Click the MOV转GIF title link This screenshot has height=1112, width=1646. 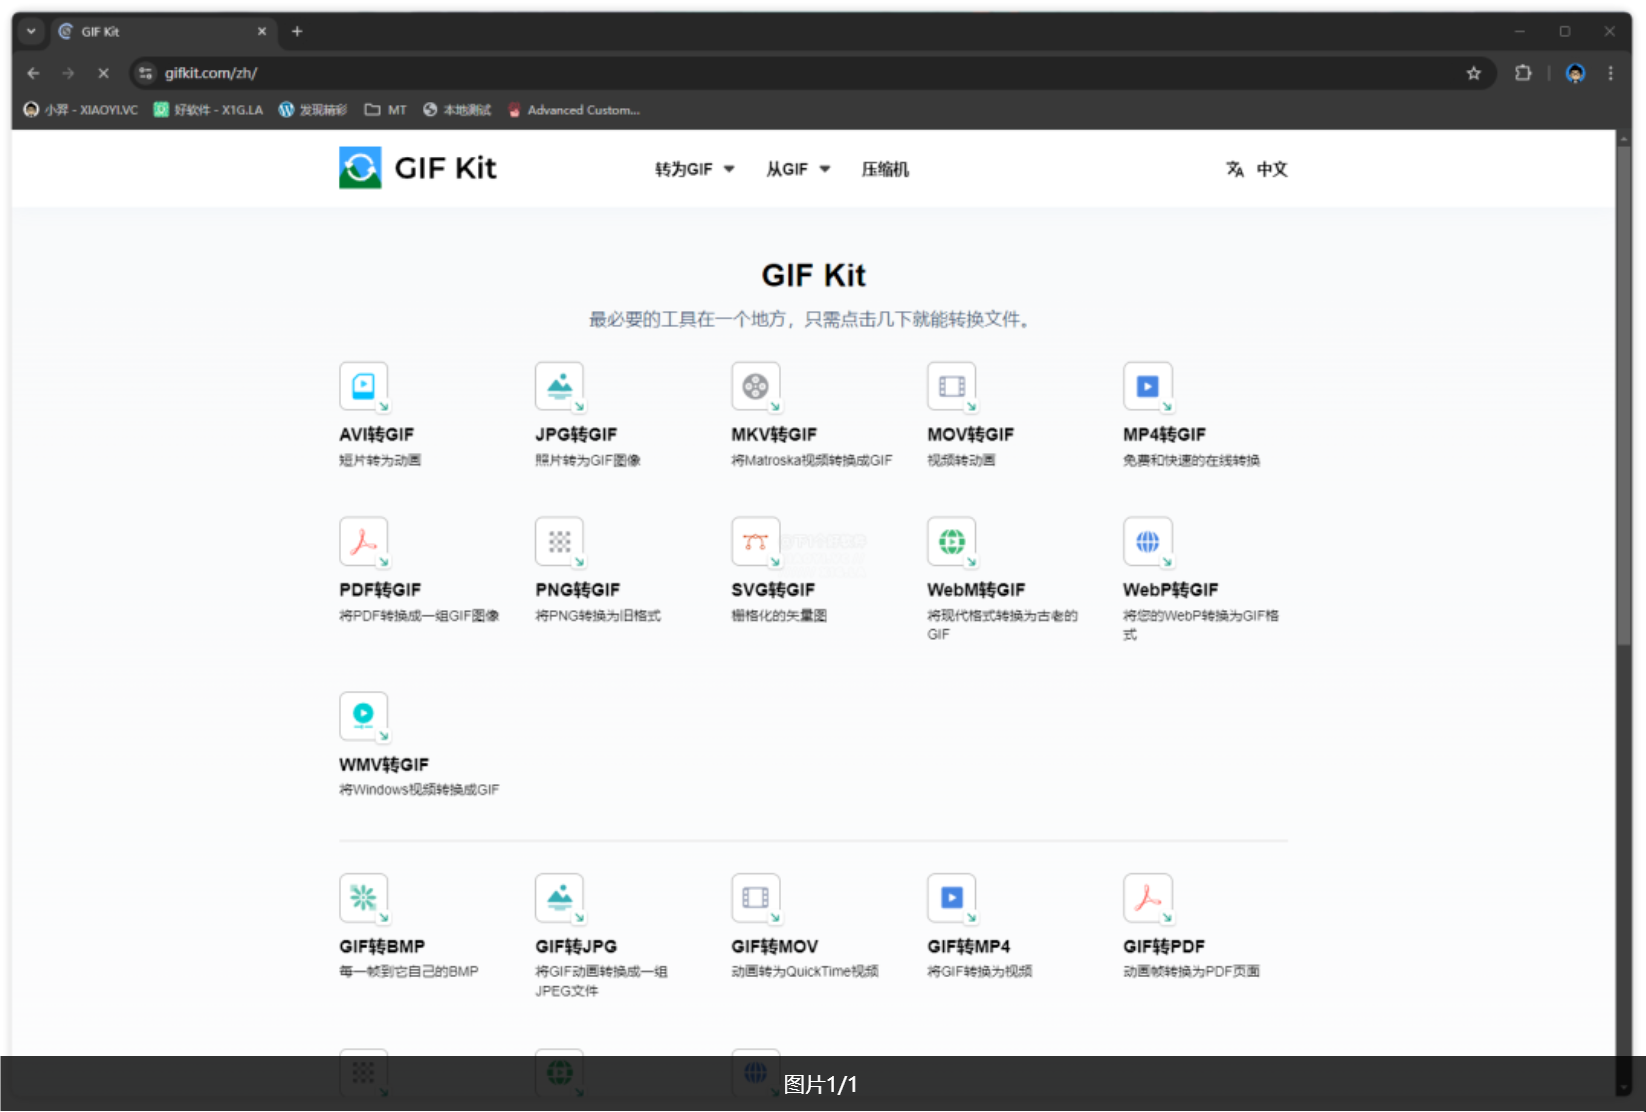[x=970, y=434]
